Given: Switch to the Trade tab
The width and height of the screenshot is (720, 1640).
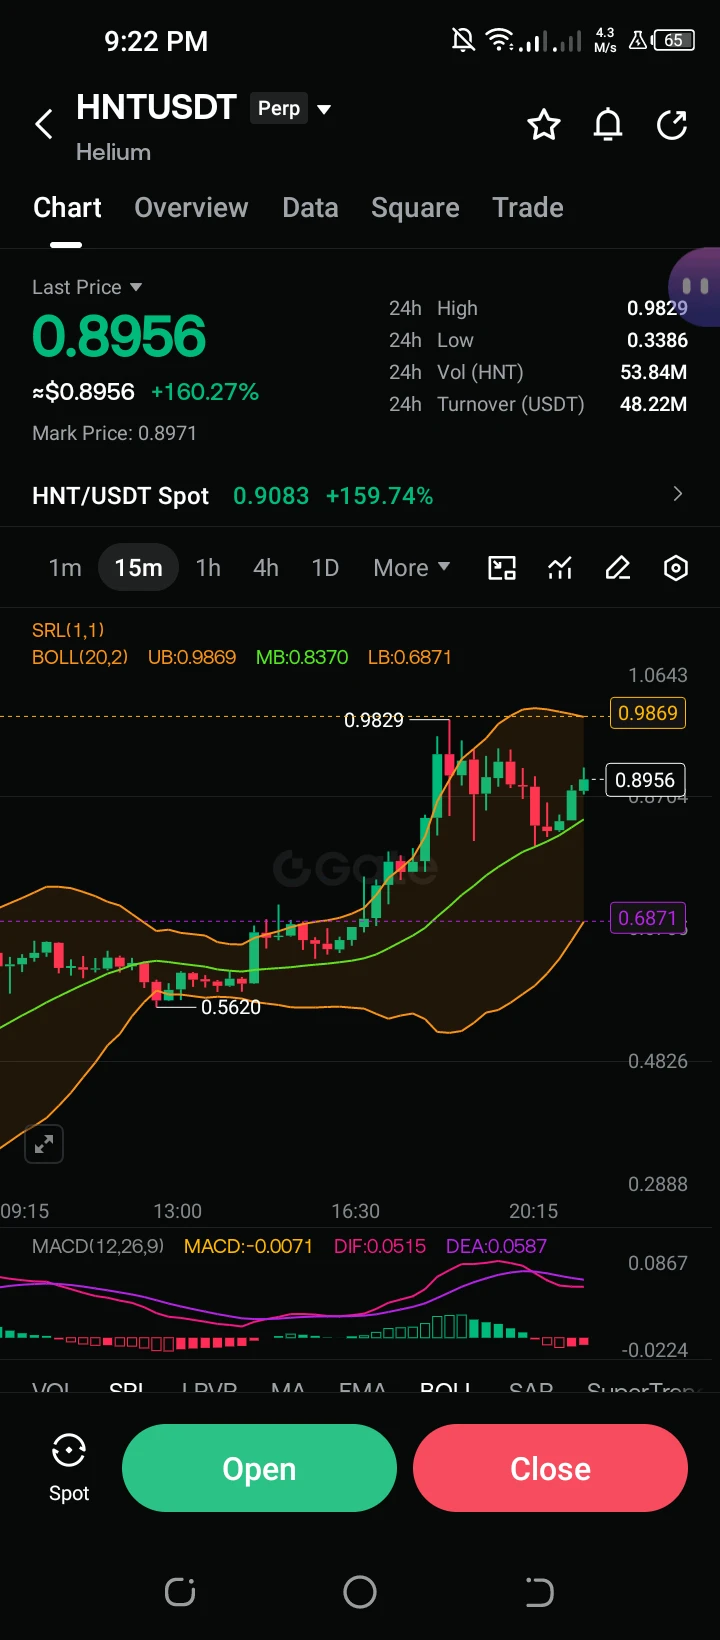Looking at the screenshot, I should pos(528,208).
